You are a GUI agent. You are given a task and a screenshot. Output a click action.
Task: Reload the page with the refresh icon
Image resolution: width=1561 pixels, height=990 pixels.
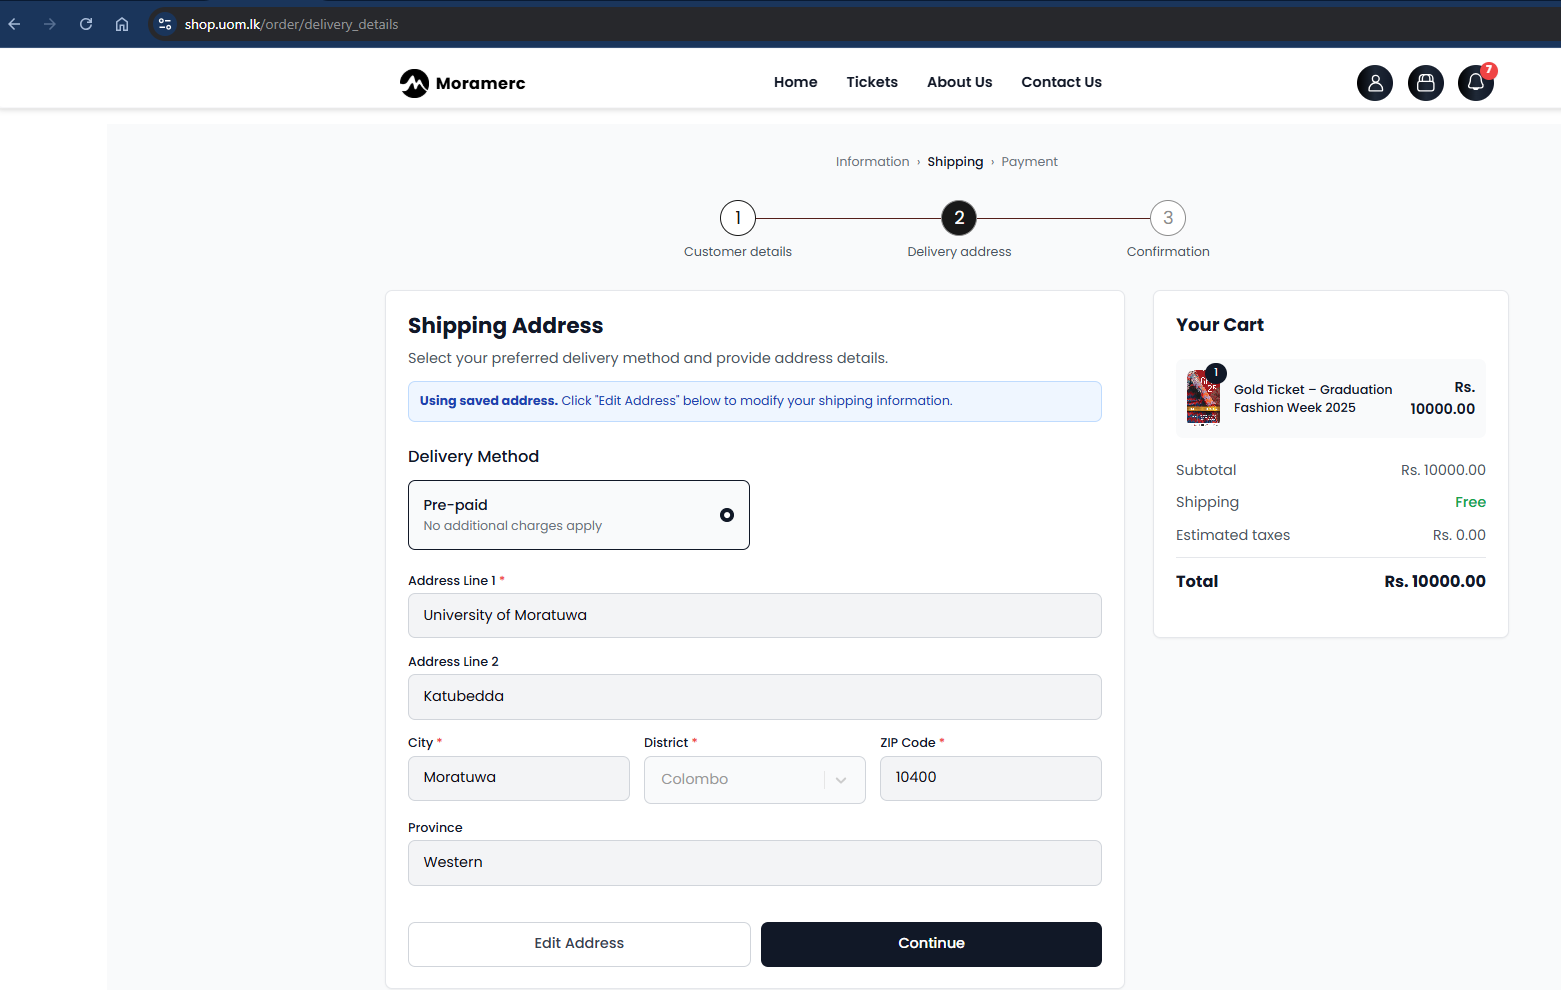coord(86,24)
